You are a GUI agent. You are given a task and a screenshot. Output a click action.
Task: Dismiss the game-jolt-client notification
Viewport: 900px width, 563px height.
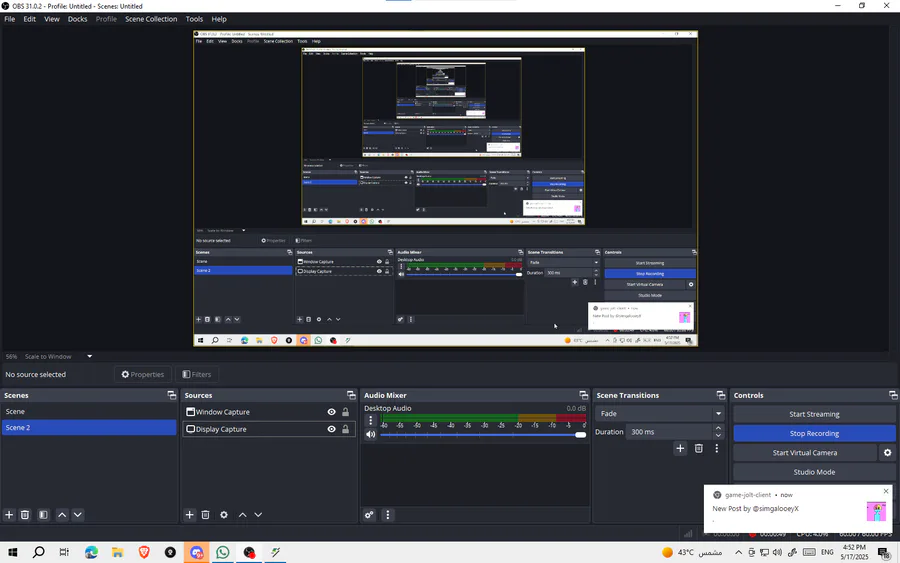tap(886, 491)
